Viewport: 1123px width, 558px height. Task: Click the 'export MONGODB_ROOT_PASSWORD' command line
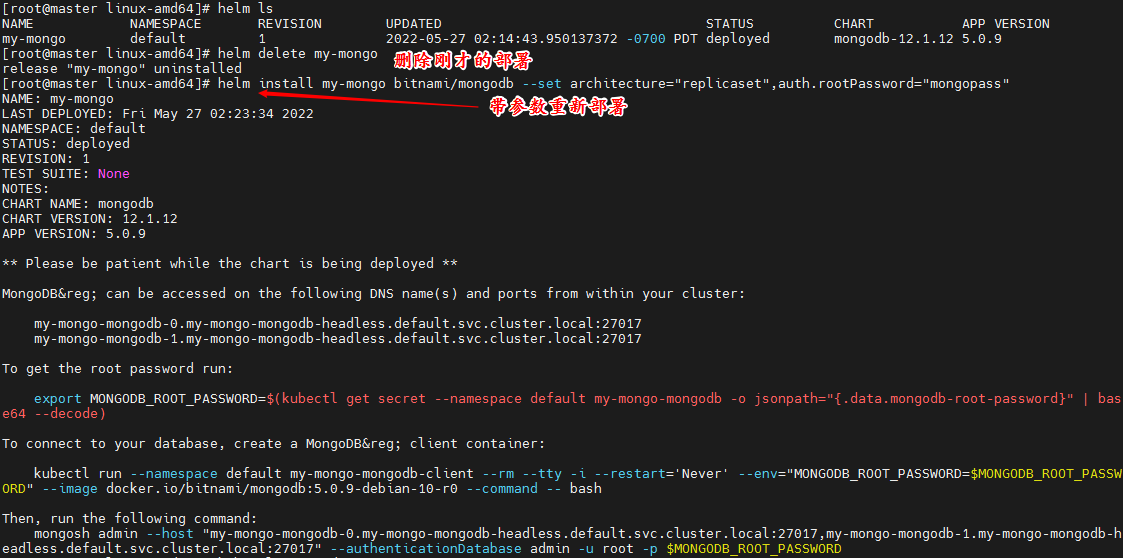(578, 399)
